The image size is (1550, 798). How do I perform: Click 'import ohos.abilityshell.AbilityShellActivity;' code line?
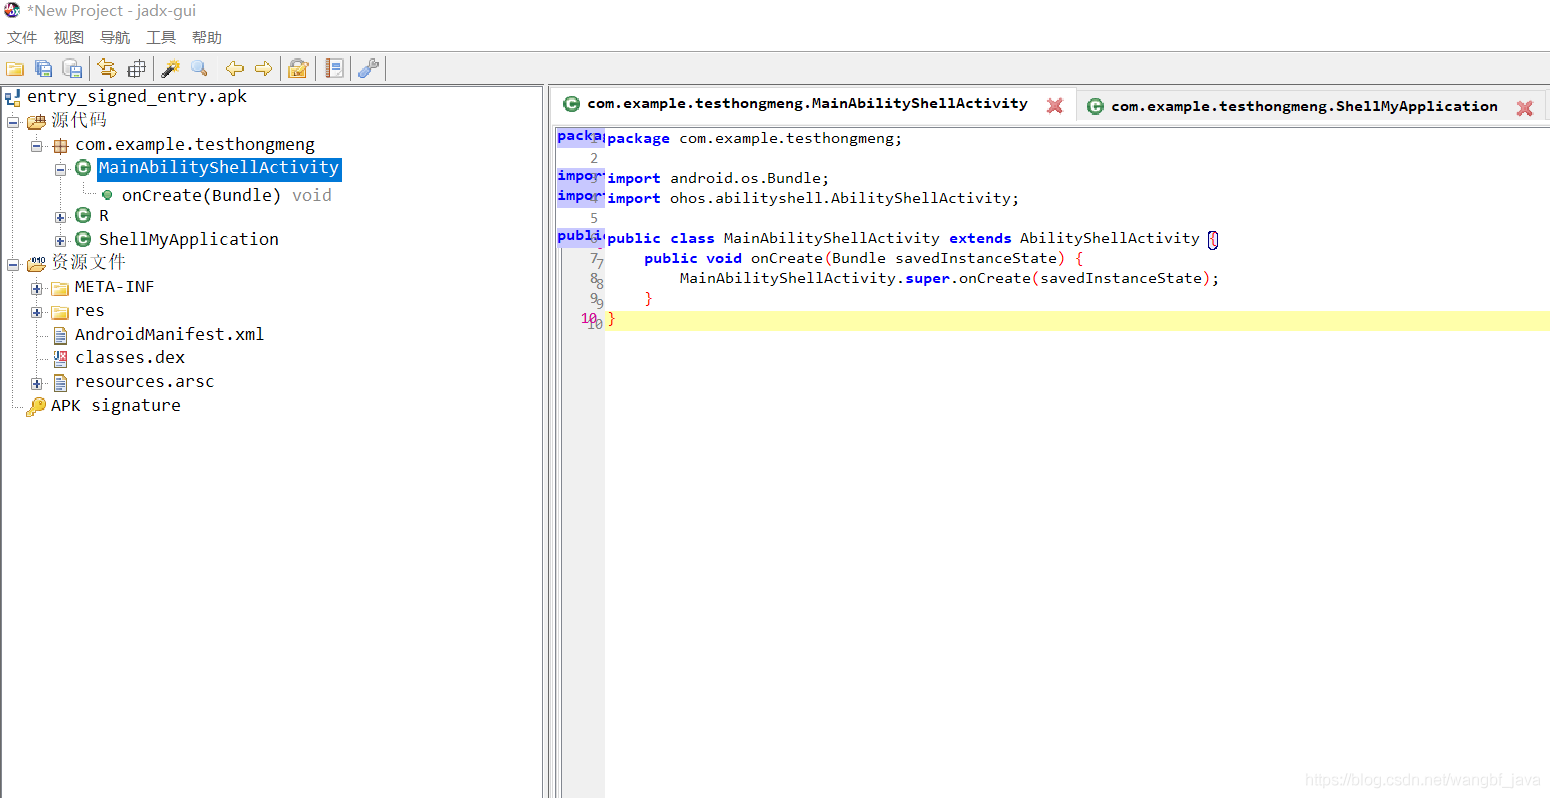tap(813, 198)
